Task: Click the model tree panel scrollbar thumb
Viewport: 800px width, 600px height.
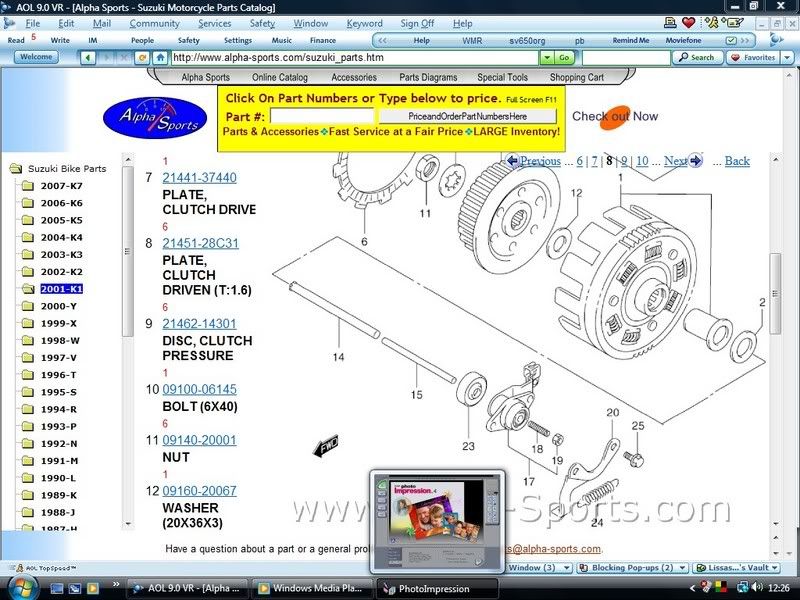Action: click(x=128, y=252)
